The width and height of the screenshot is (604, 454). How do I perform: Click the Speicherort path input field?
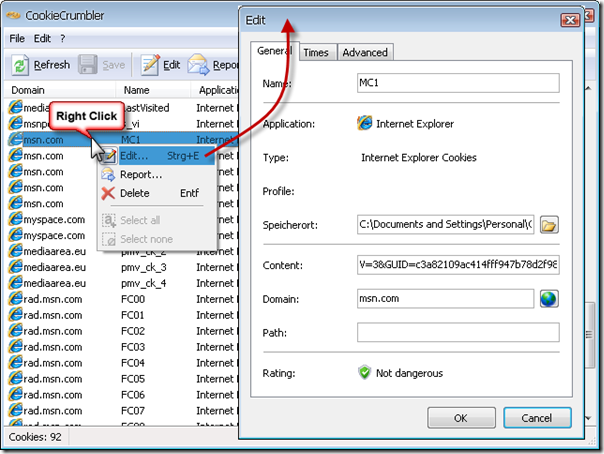click(445, 225)
